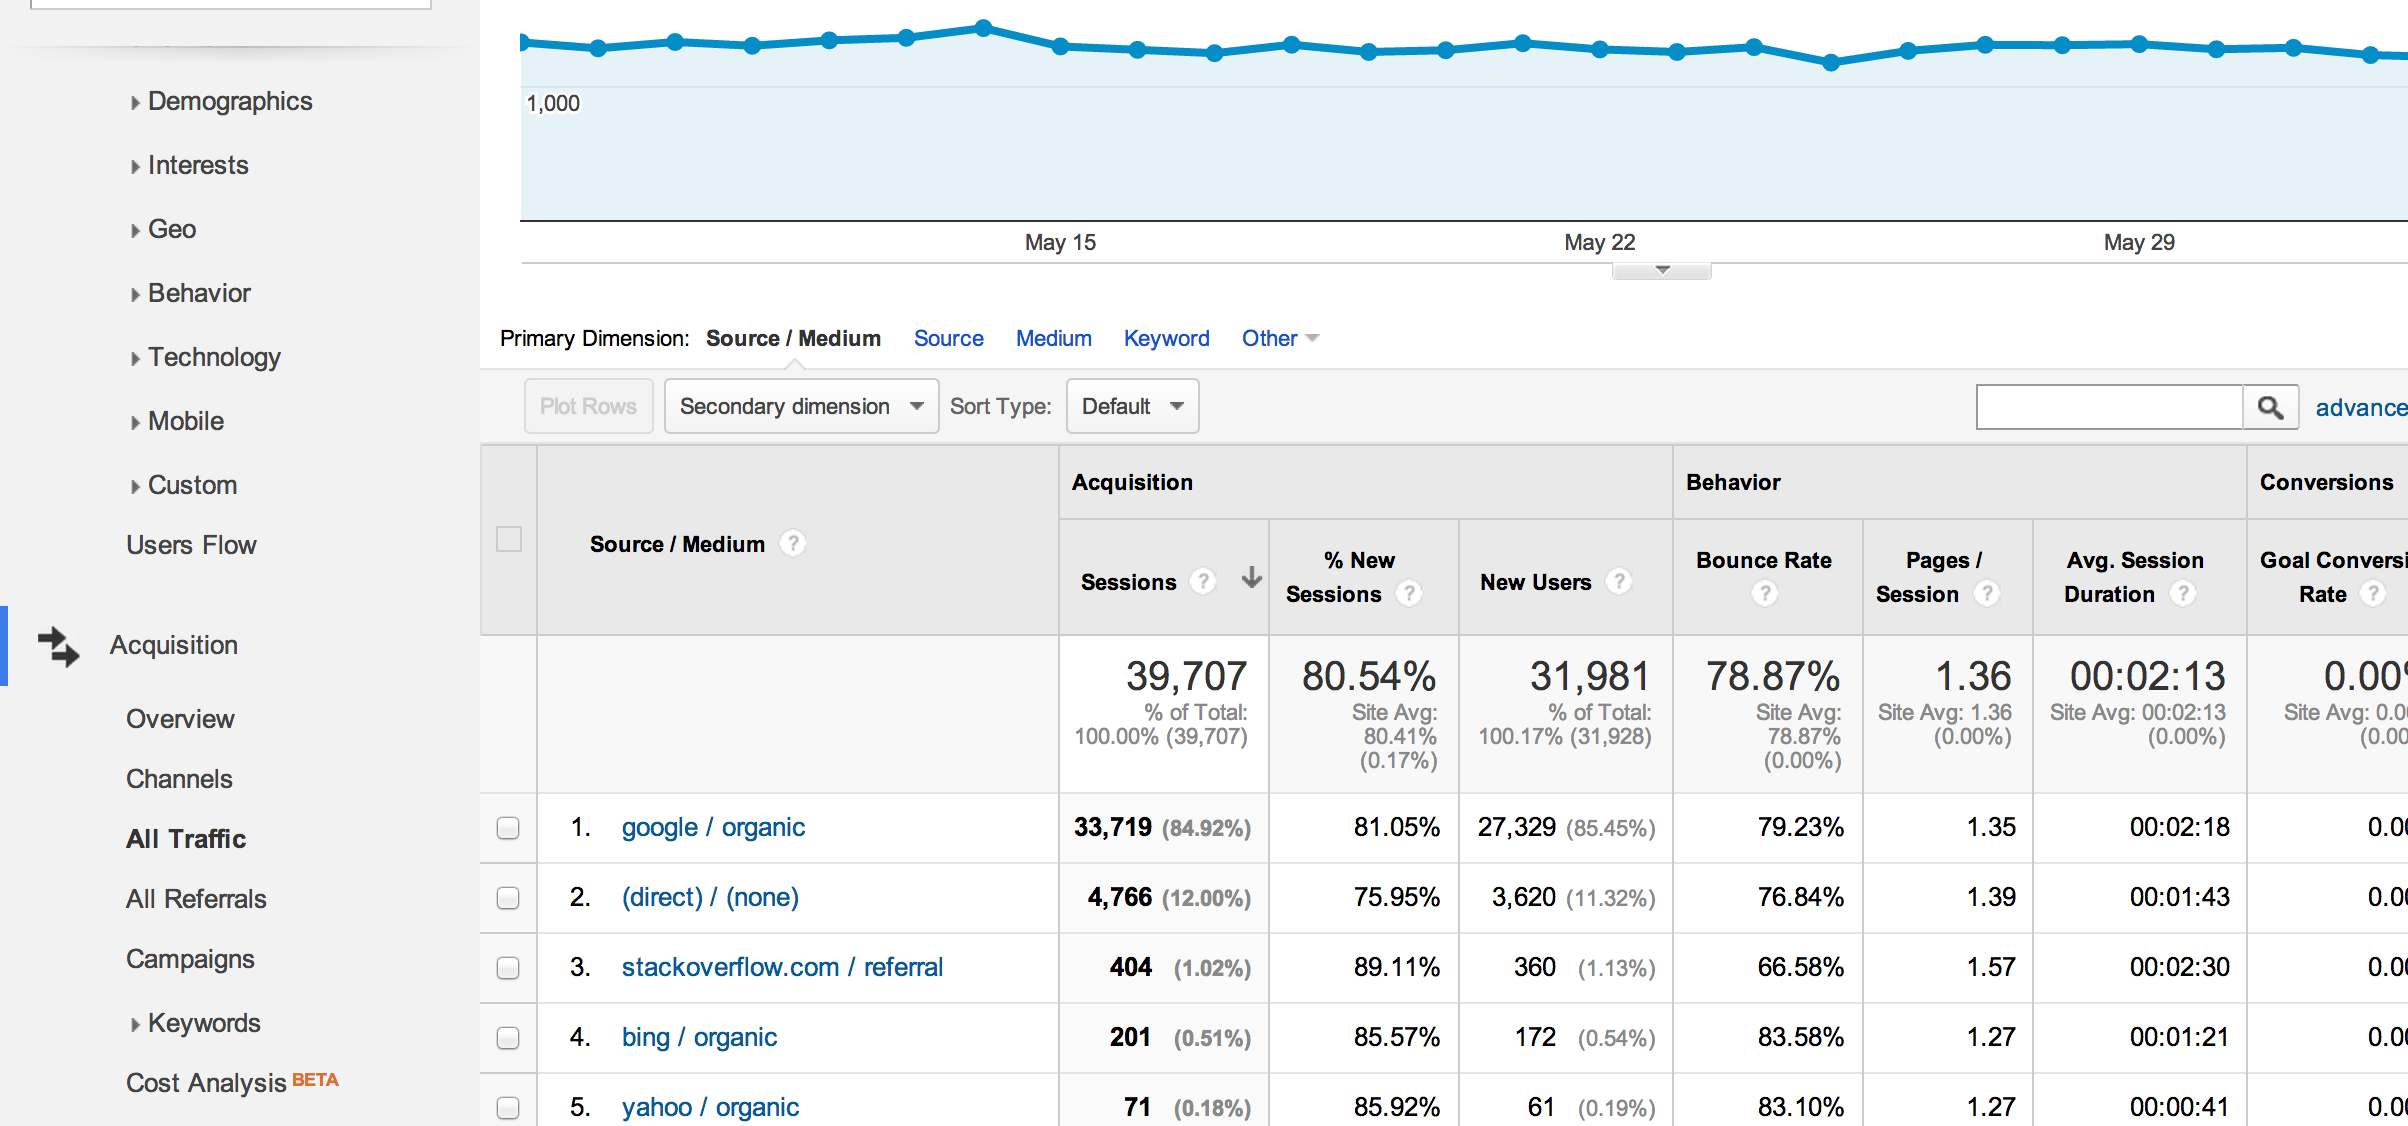2408x1126 pixels.
Task: Check the checkbox for bing / organic row
Action: click(x=509, y=1038)
